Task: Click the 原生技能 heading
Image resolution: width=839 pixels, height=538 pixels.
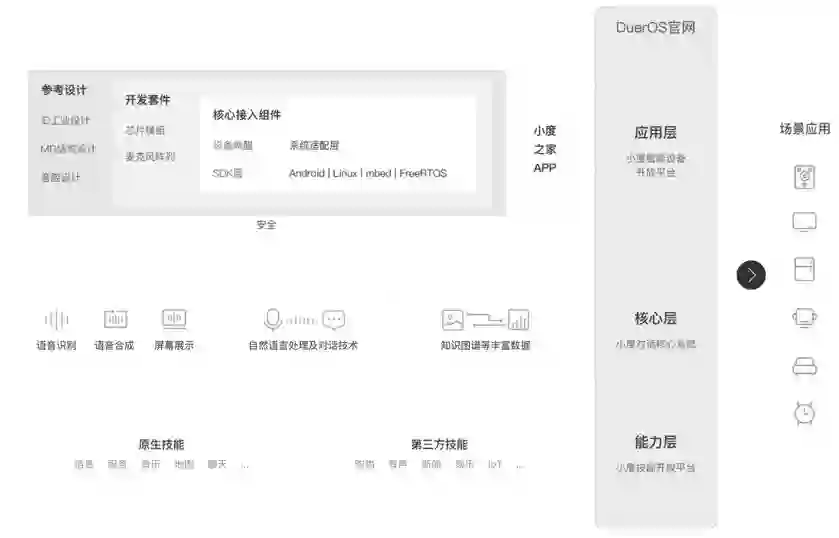Action: (x=161, y=444)
